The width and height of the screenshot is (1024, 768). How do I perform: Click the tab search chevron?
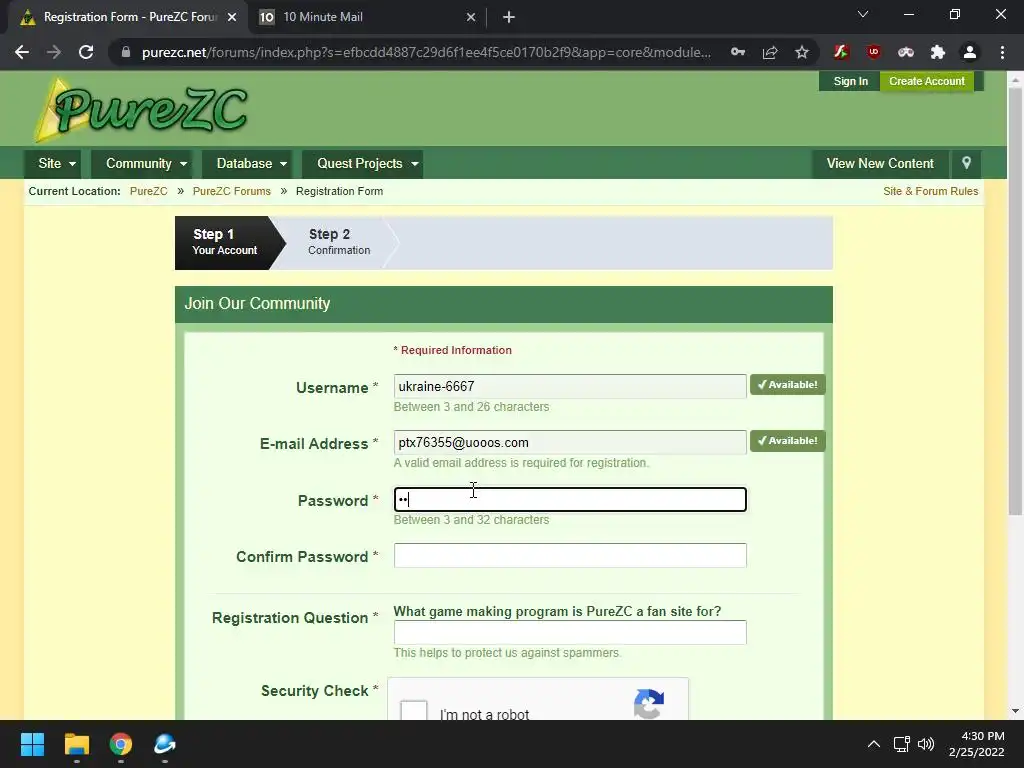pyautogui.click(x=863, y=14)
